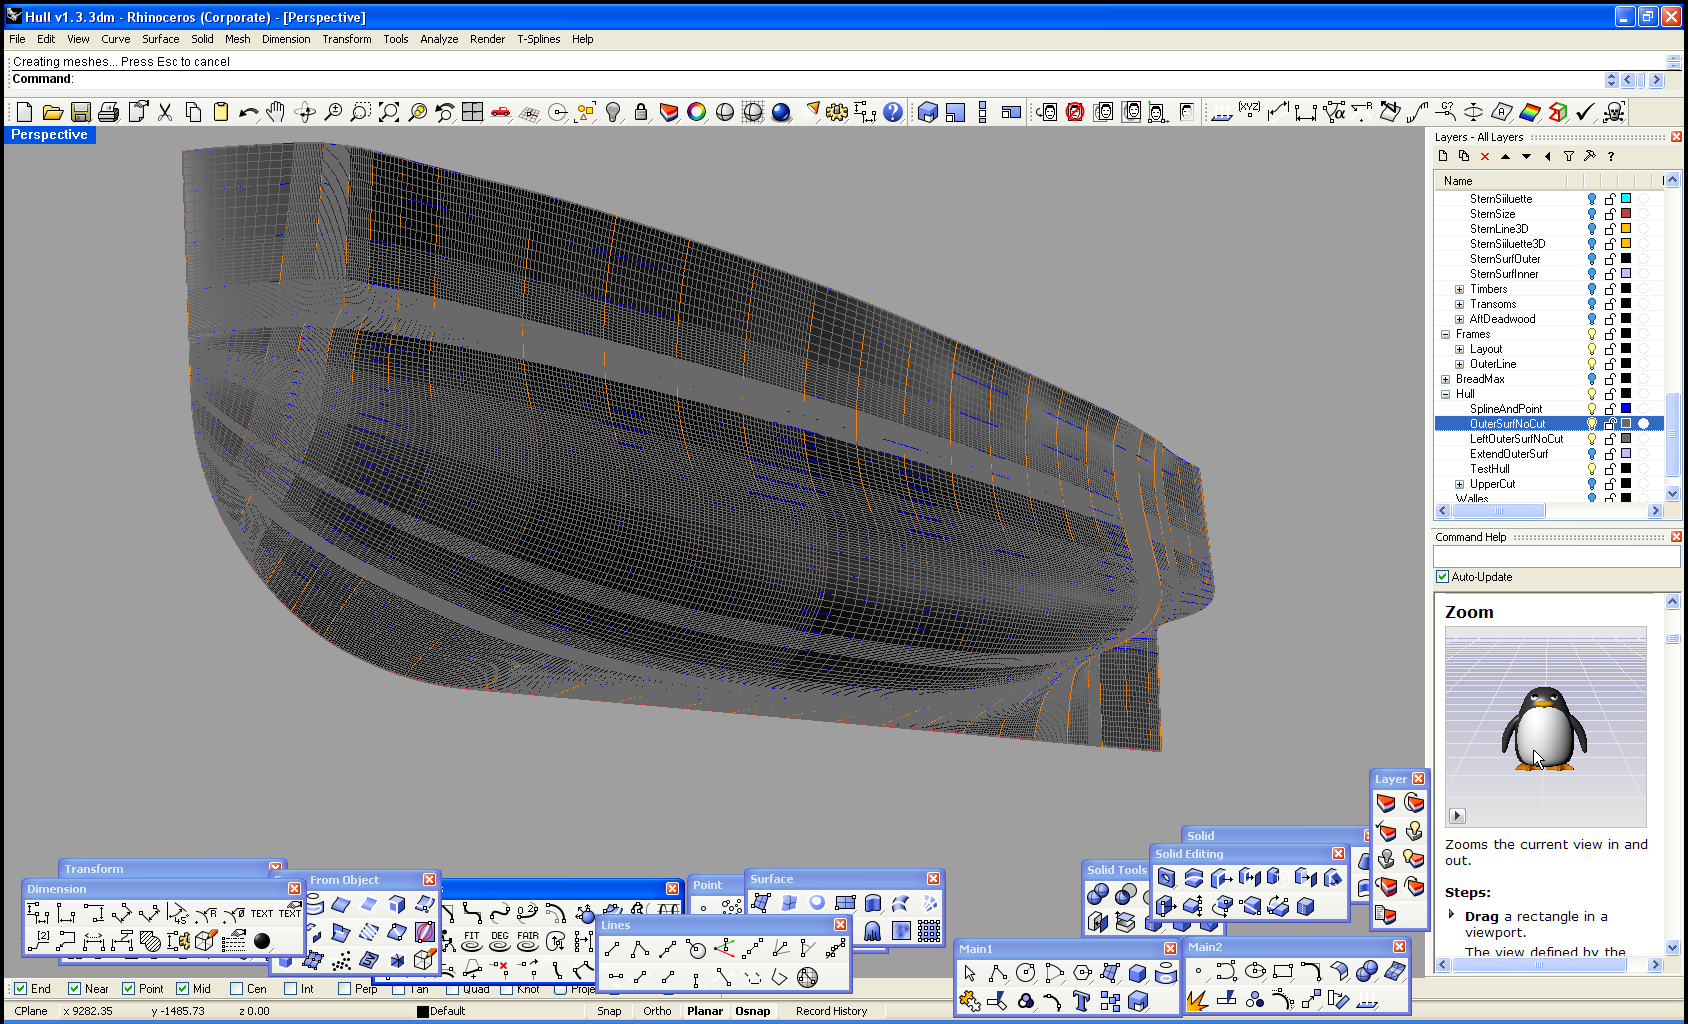
Task: Click the red Delete Layer icon
Action: 1485,156
